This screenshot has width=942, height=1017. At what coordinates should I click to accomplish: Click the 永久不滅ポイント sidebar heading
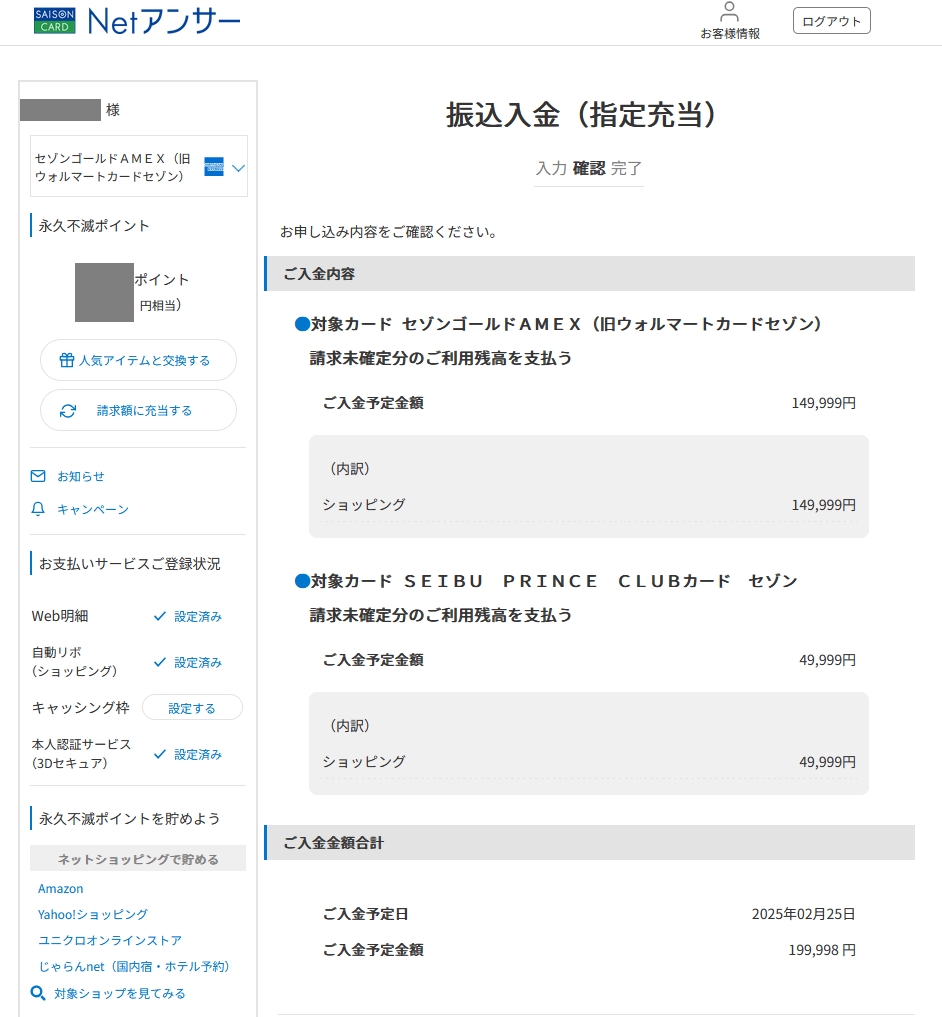[94, 226]
